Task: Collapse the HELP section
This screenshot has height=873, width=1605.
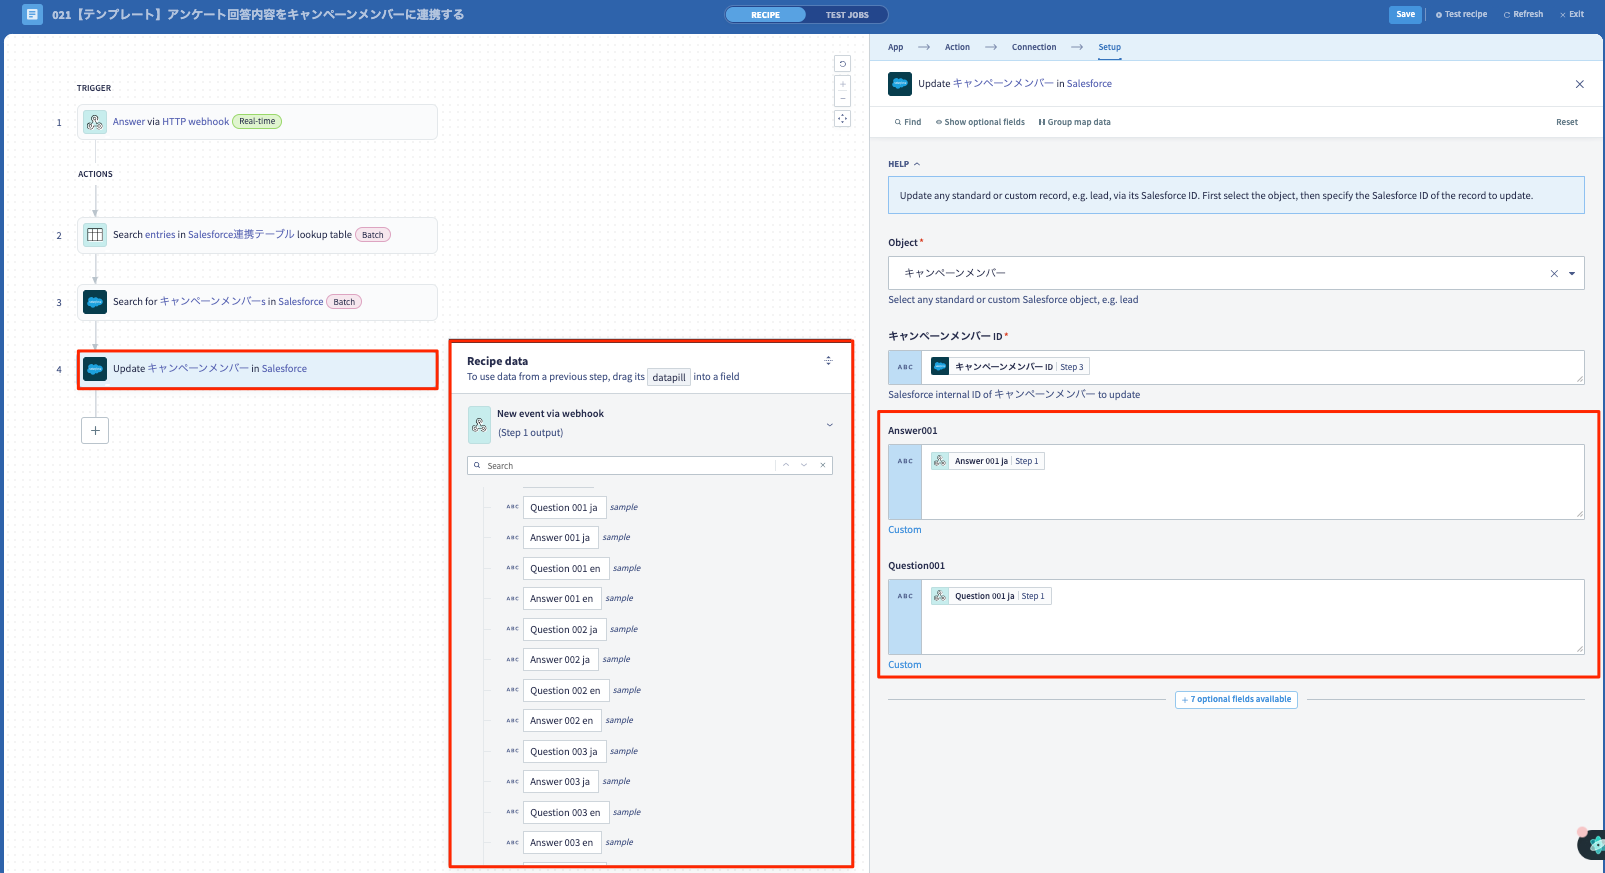Action: [x=904, y=164]
